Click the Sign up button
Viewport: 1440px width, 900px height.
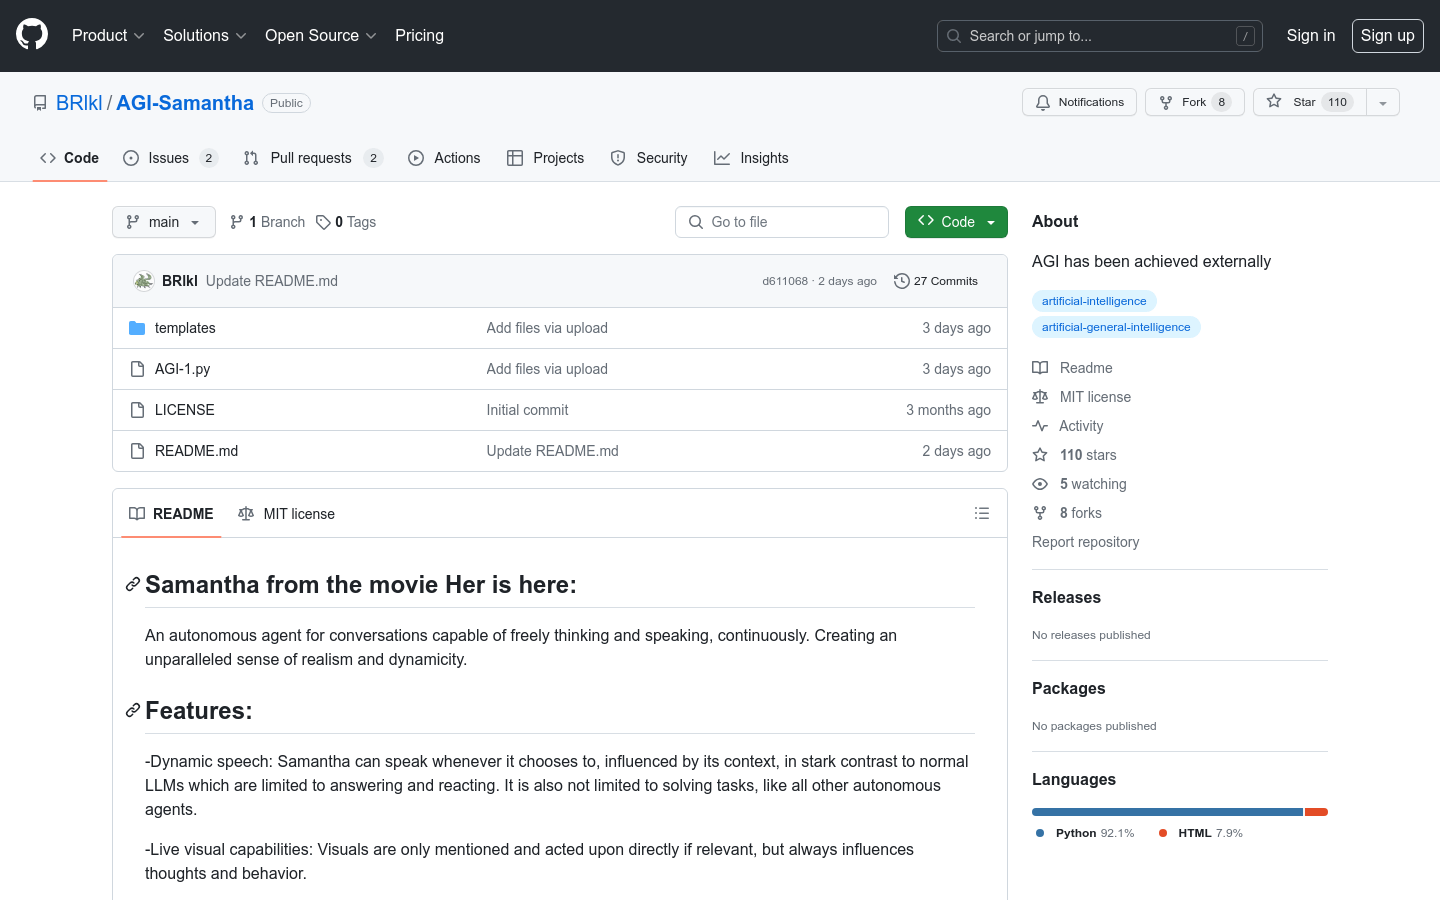pyautogui.click(x=1387, y=35)
